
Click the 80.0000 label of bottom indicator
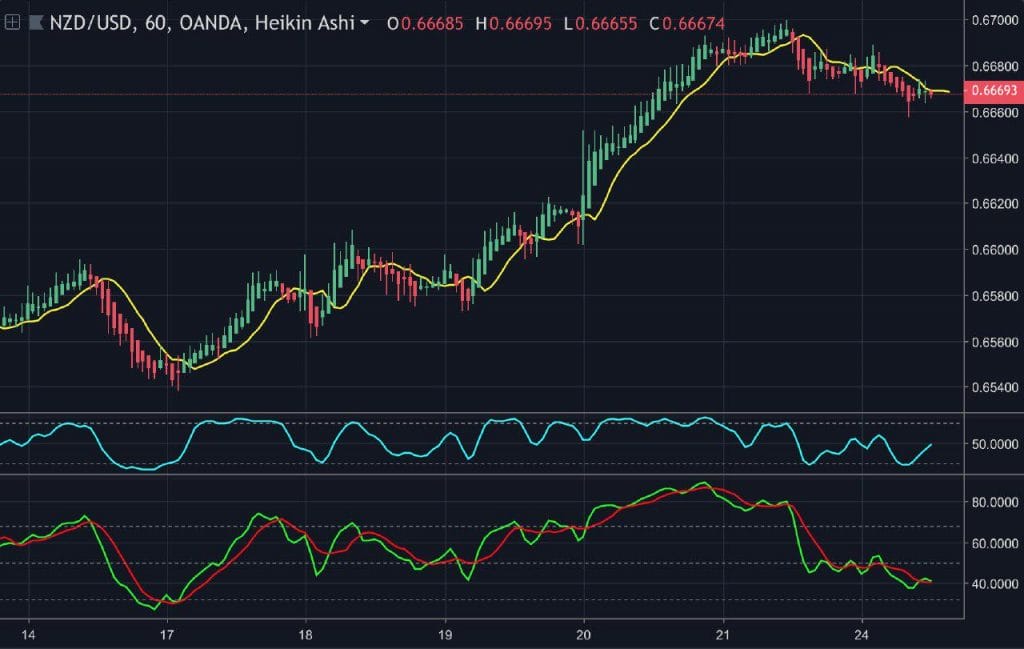click(x=995, y=502)
